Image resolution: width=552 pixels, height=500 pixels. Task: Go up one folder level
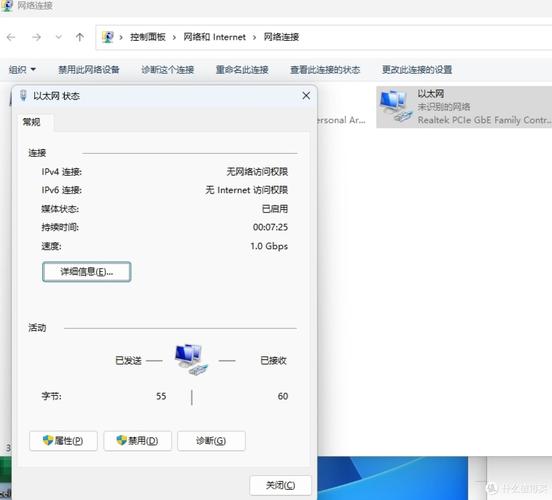pos(80,37)
